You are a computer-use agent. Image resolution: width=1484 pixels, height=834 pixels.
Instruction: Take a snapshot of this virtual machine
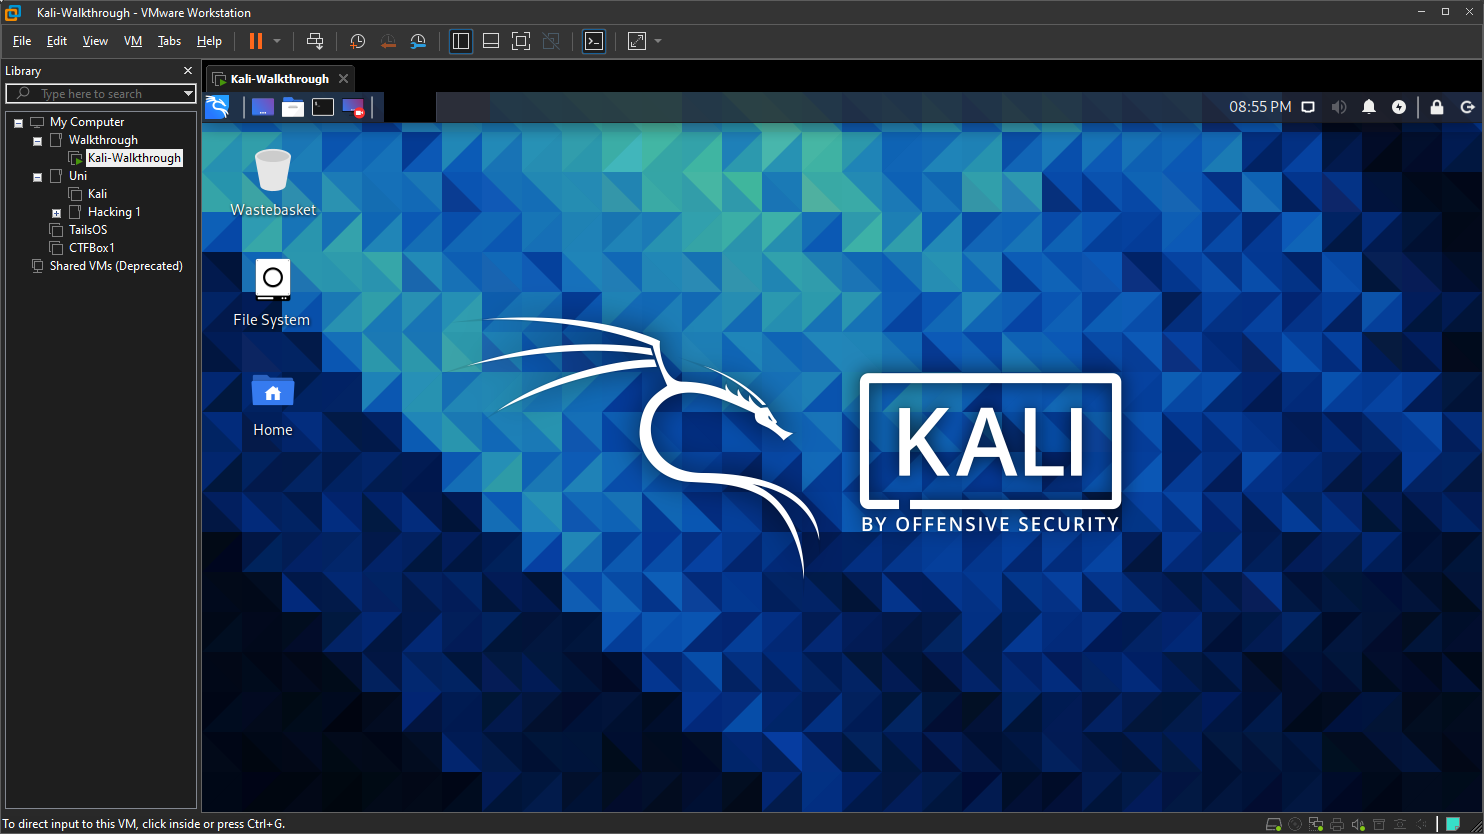click(358, 41)
